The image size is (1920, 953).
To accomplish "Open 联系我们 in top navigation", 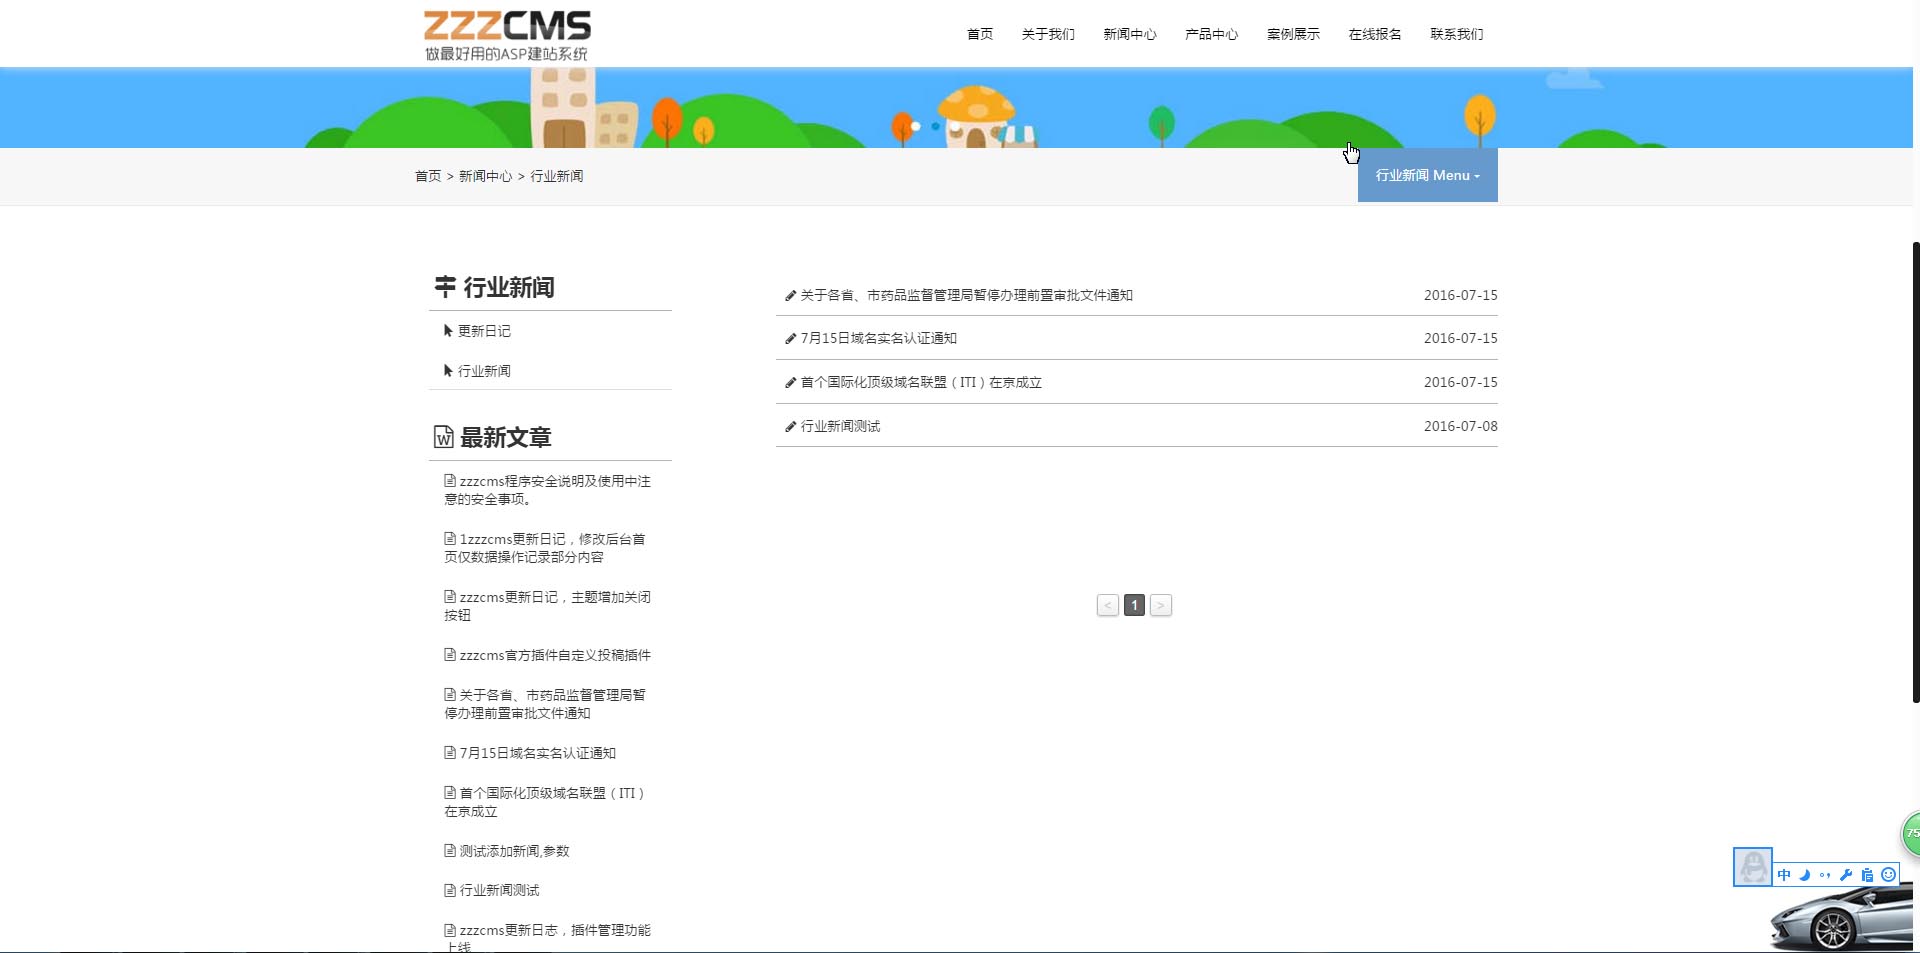I will [1457, 34].
